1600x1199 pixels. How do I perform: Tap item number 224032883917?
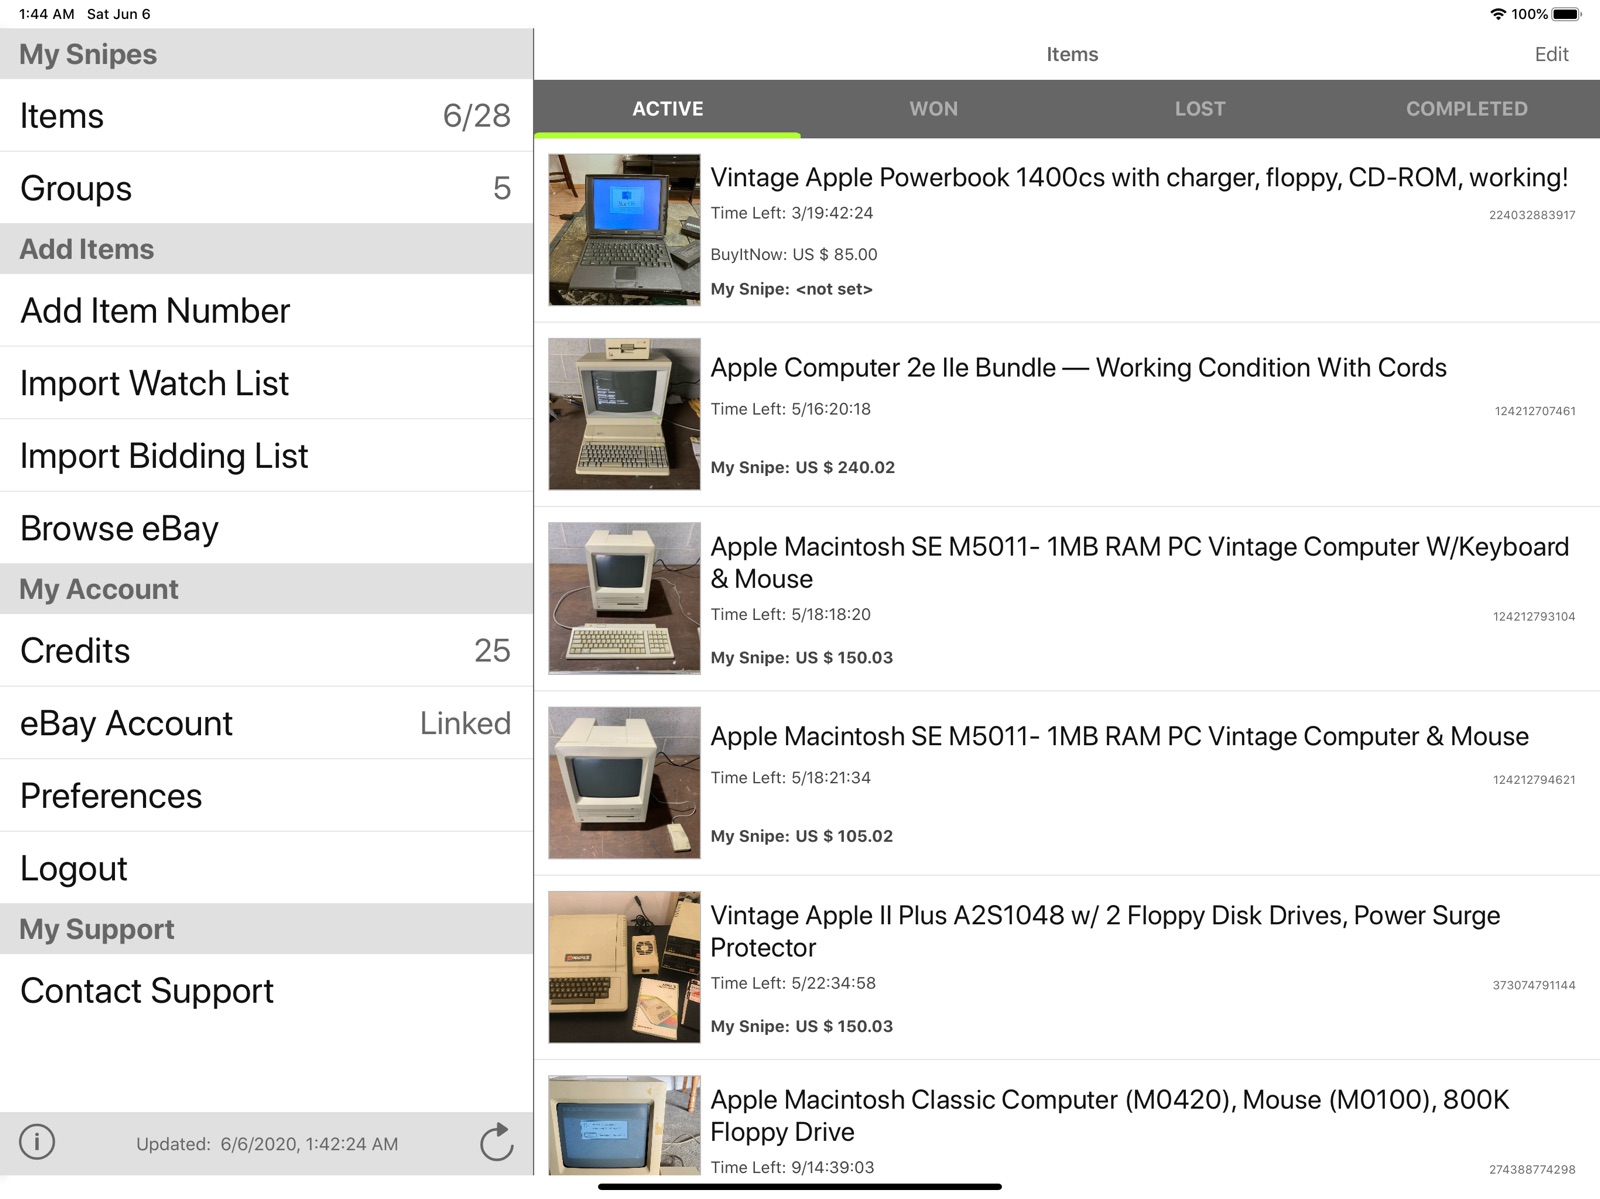coord(1532,215)
